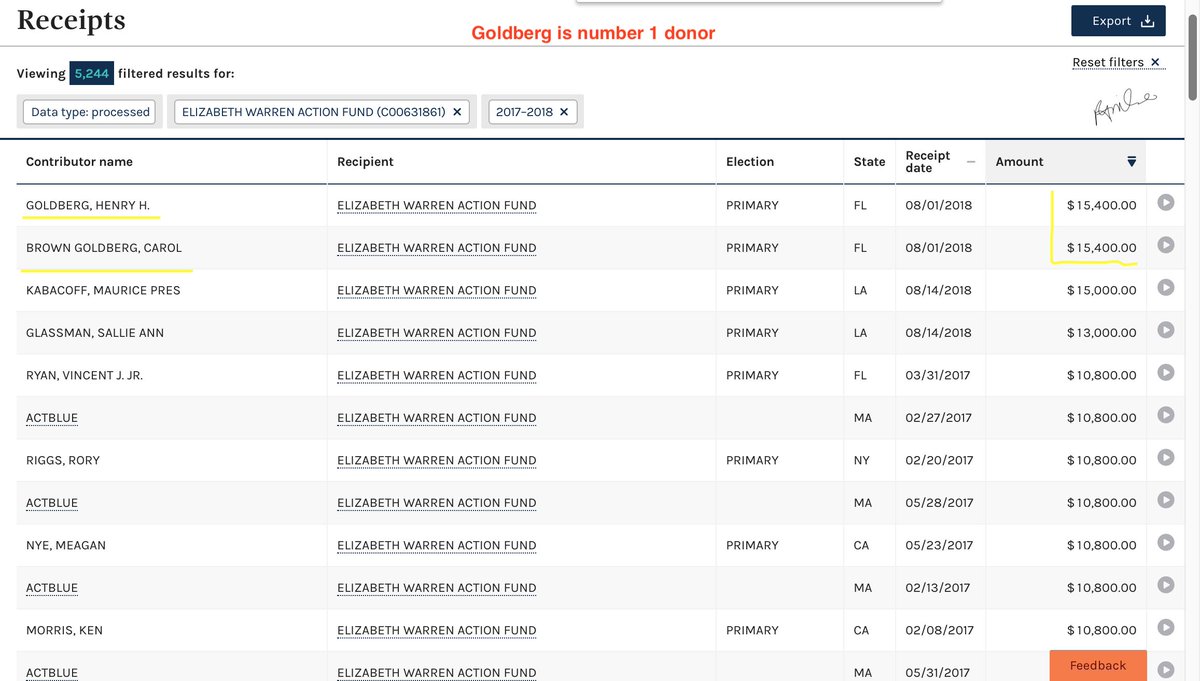Expand details for ActBlue 05/28/2017 row
This screenshot has height=681, width=1200.
(1165, 501)
